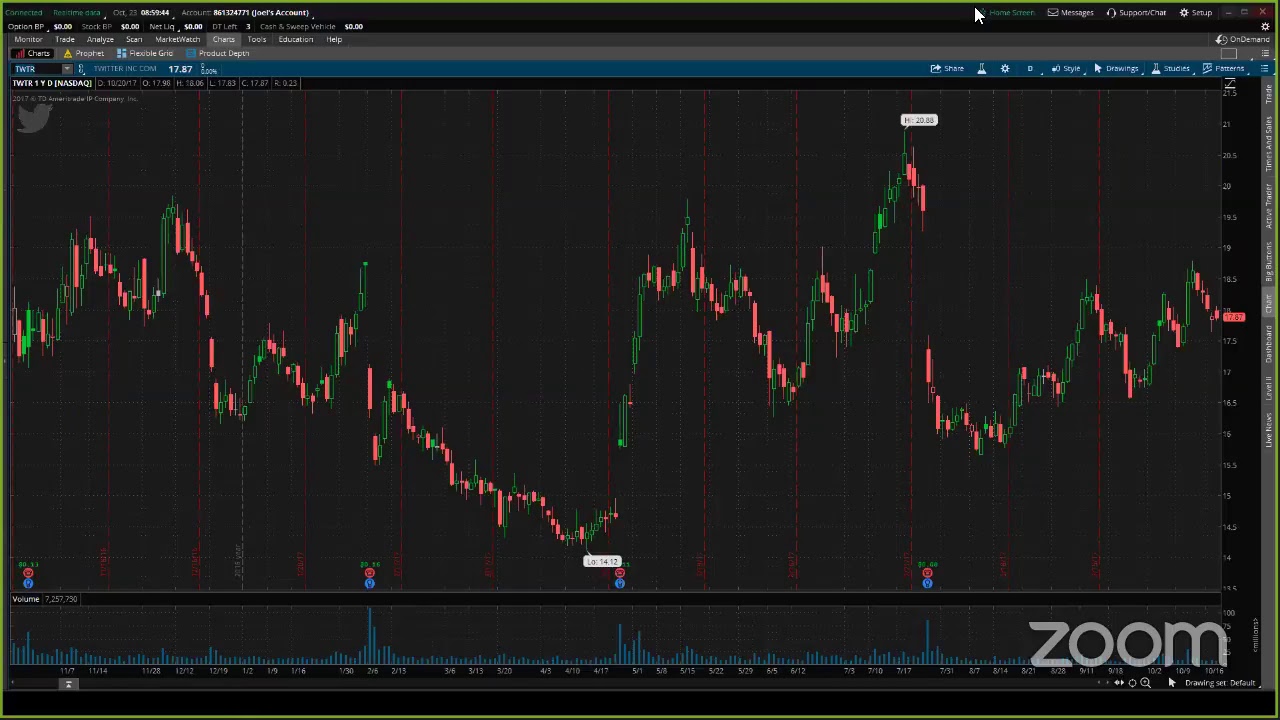Open Dashboard side tab
The height and width of the screenshot is (720, 1280).
pos(1269,345)
